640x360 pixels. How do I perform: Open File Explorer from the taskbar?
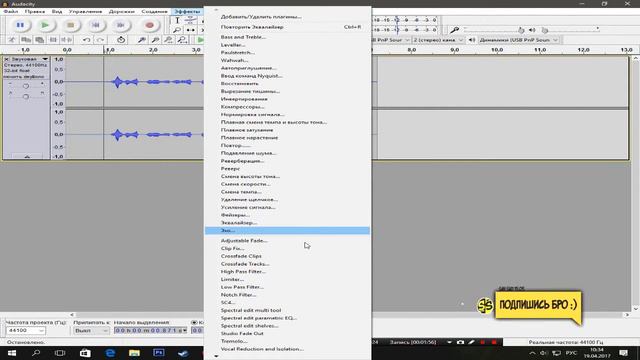point(134,353)
